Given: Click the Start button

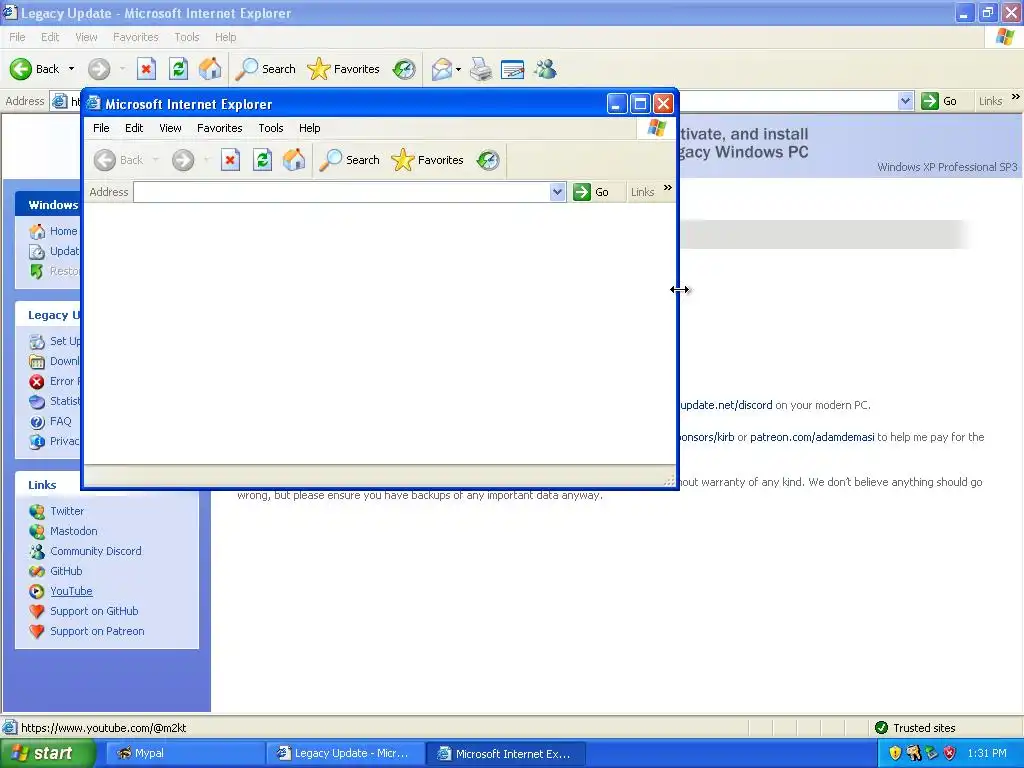Looking at the screenshot, I should [x=48, y=753].
